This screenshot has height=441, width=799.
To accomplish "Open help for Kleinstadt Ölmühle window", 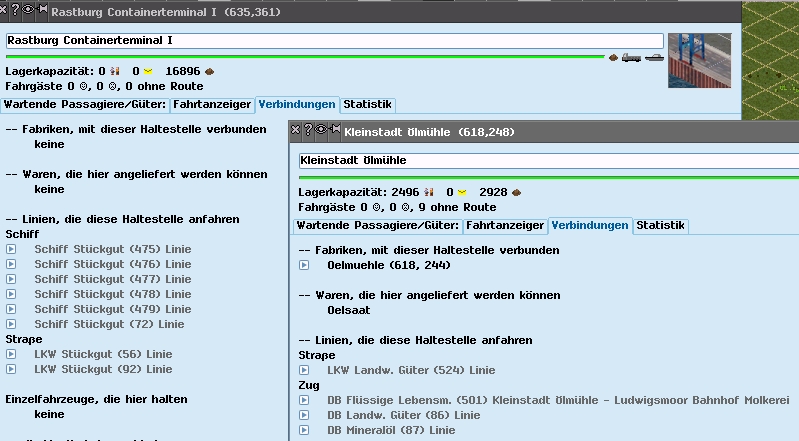I will (308, 130).
